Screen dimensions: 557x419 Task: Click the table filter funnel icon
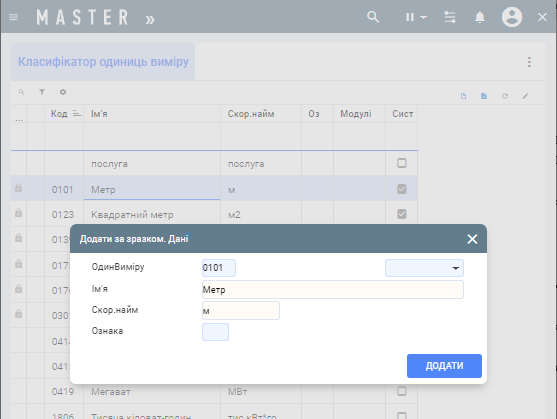point(42,92)
